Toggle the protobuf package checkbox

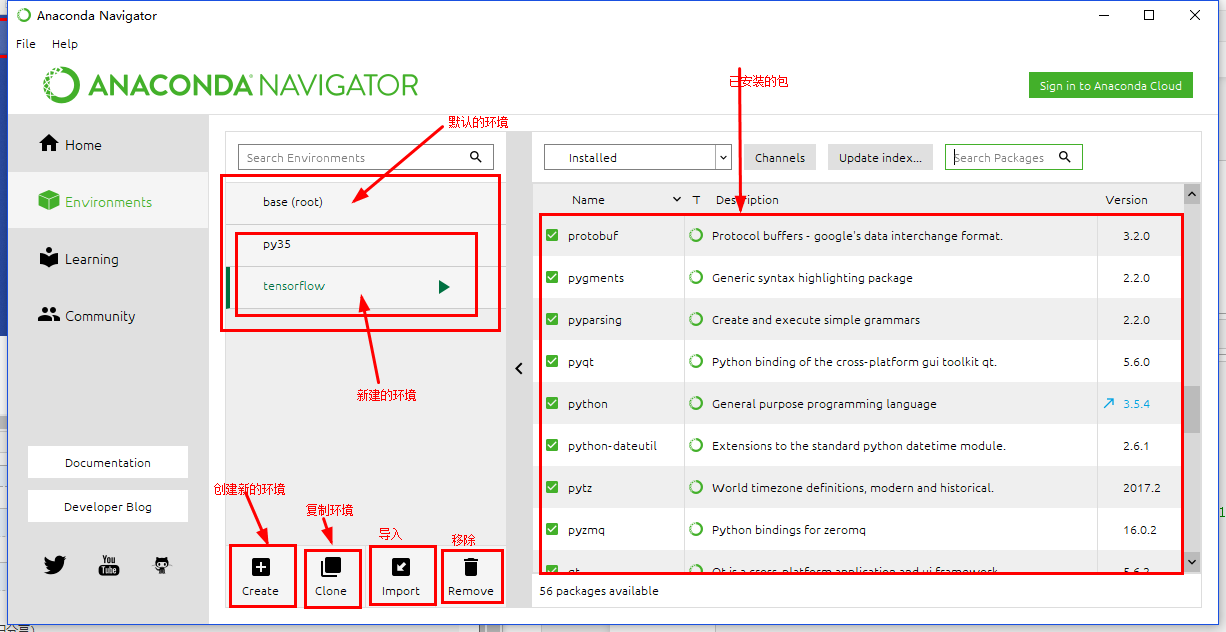pos(552,236)
